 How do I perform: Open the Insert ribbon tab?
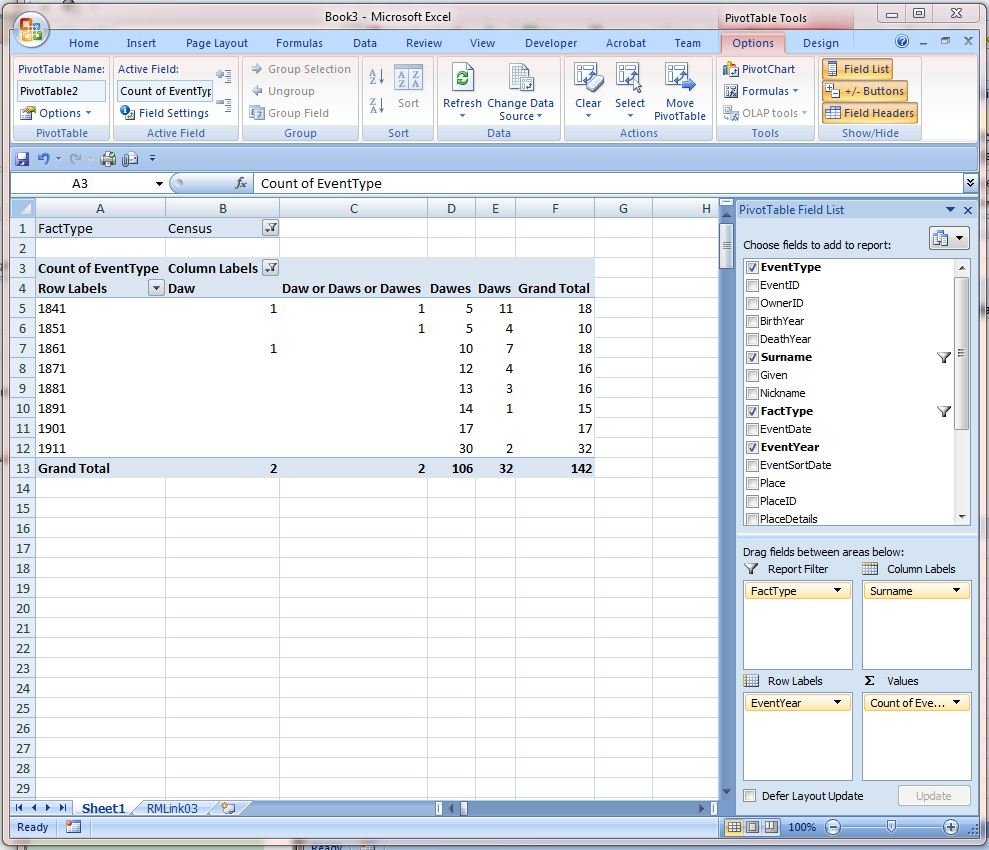coord(141,43)
